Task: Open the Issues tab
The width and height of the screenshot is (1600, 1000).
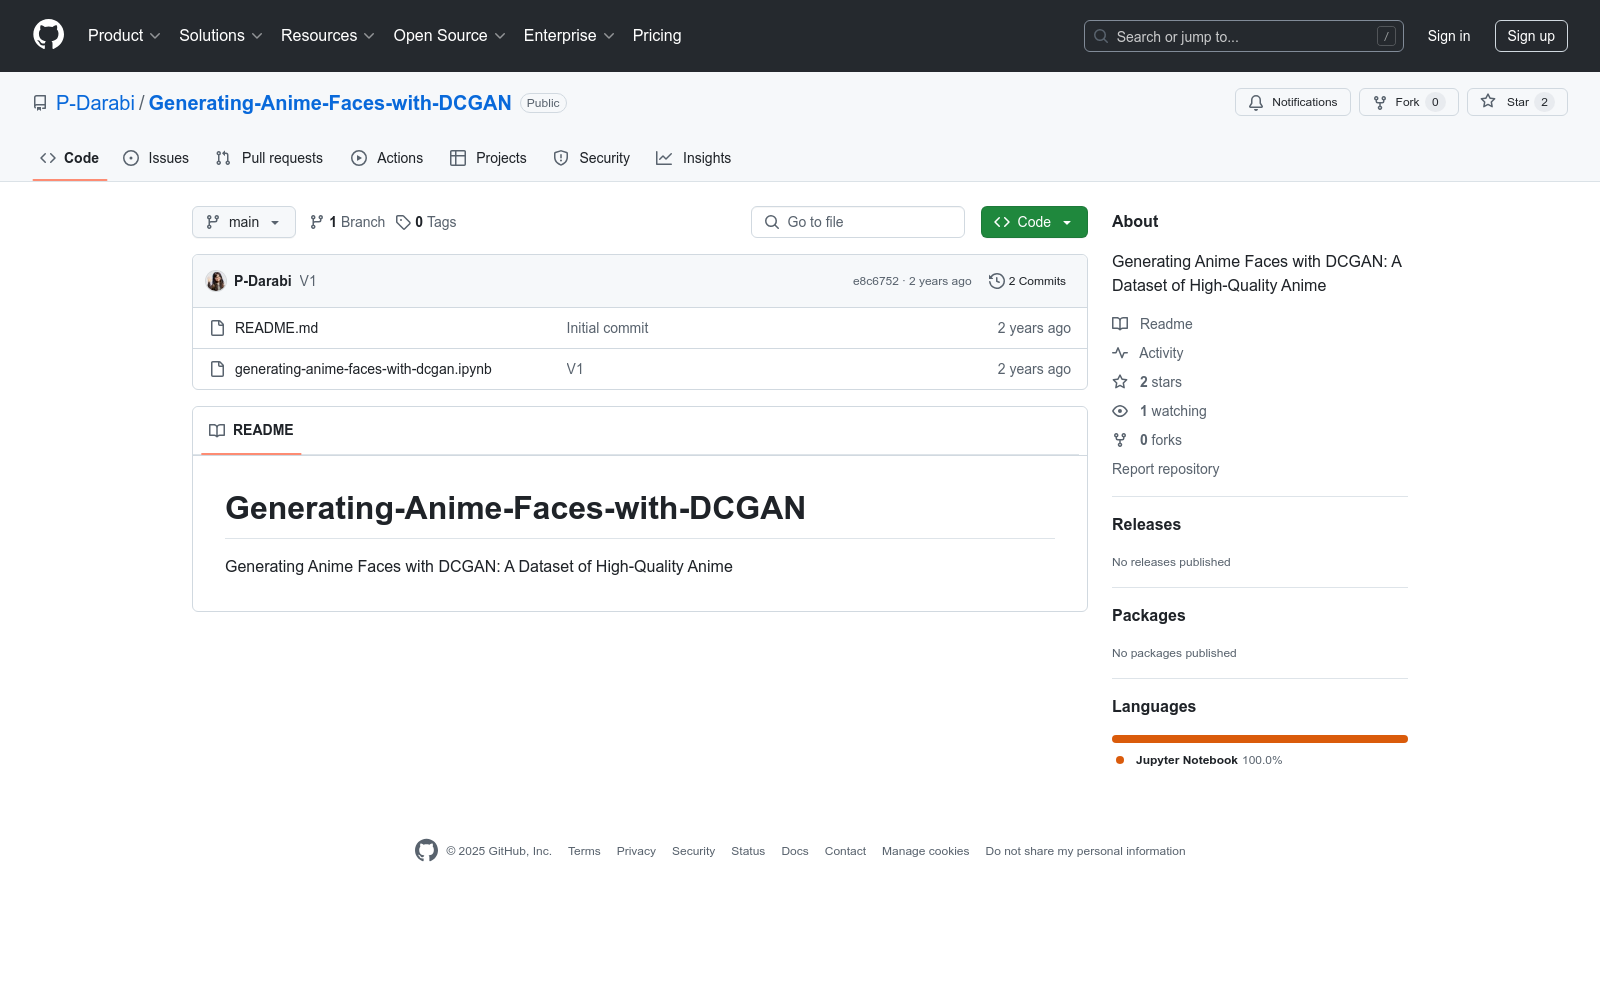Action: pyautogui.click(x=156, y=158)
